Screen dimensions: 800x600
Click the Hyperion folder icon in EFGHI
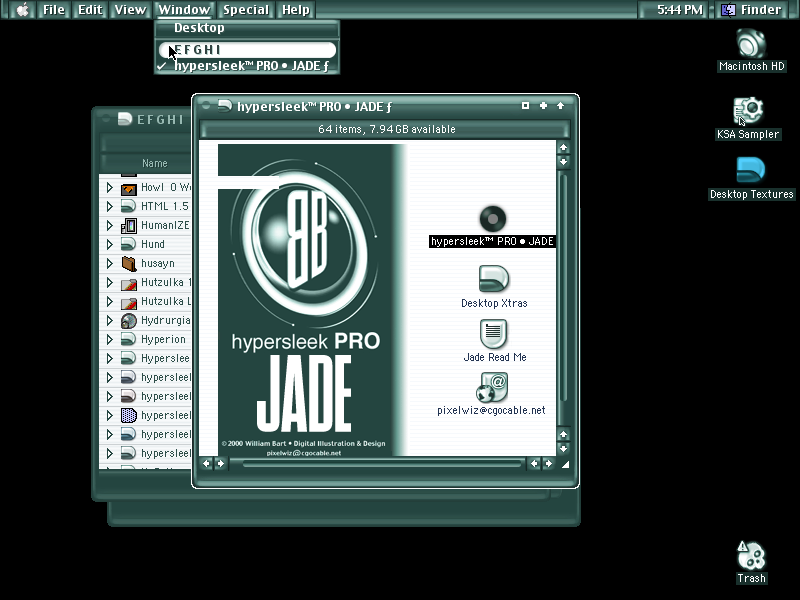click(129, 339)
